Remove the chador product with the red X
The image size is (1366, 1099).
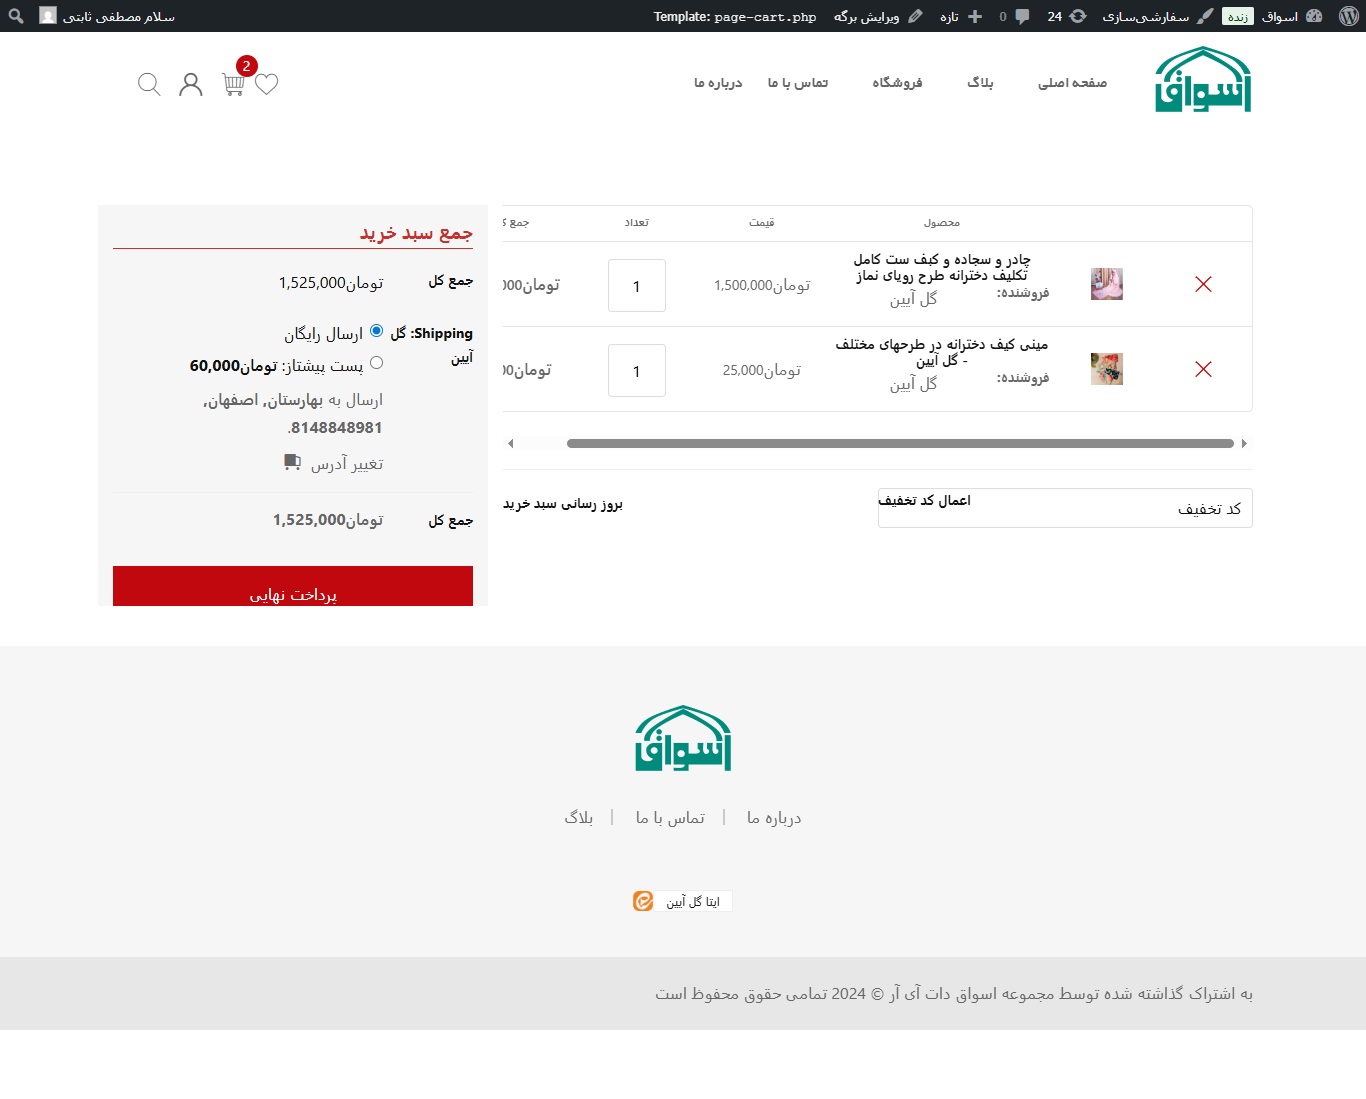[1202, 284]
